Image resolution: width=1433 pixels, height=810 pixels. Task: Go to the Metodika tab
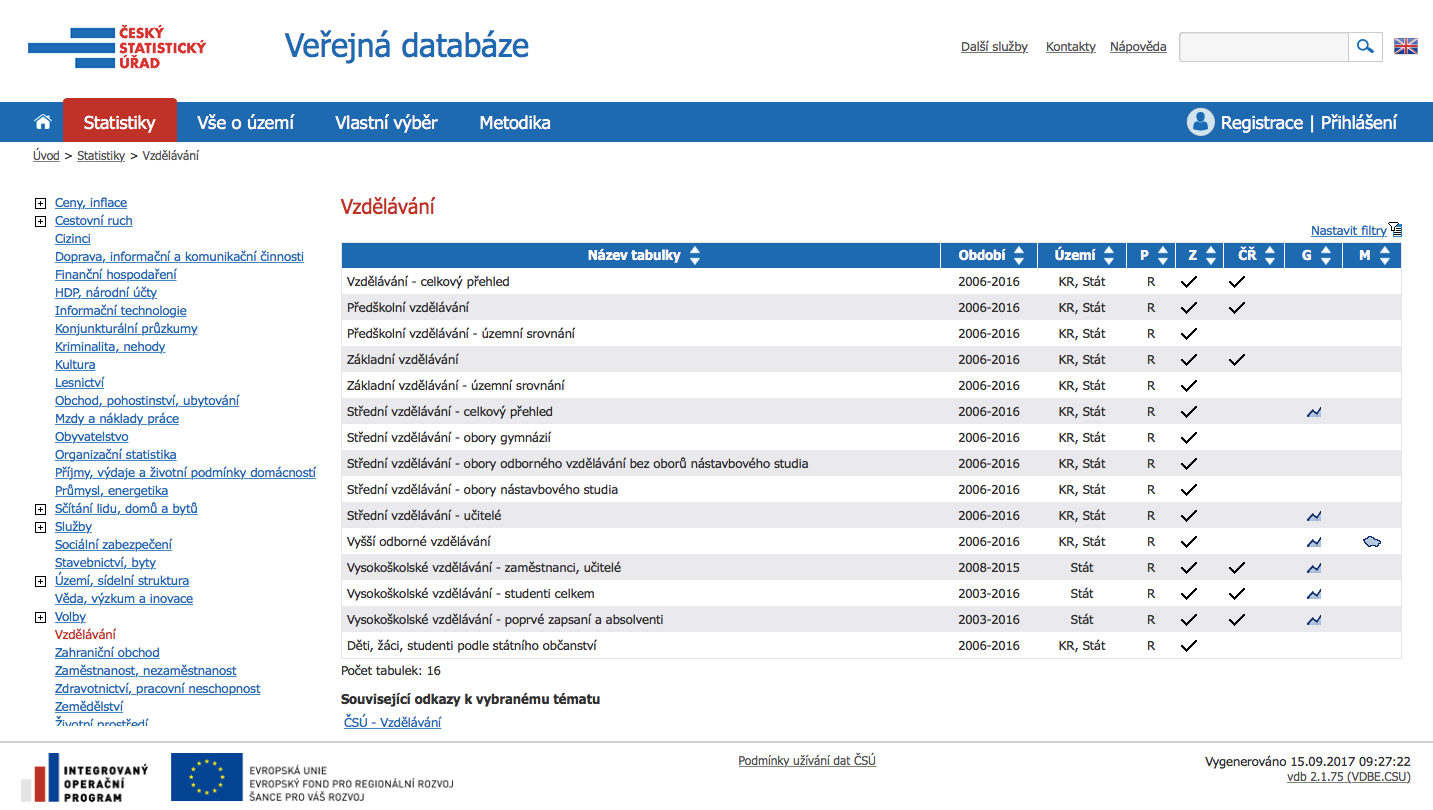514,123
